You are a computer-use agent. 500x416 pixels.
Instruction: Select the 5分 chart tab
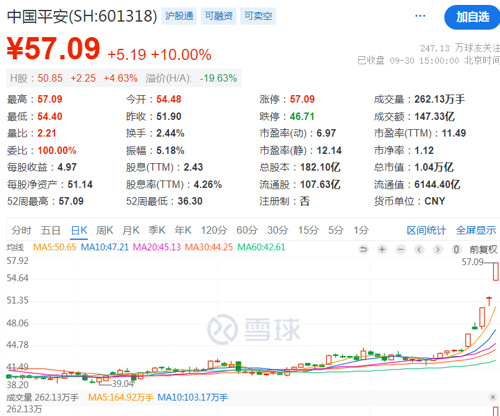(336, 230)
